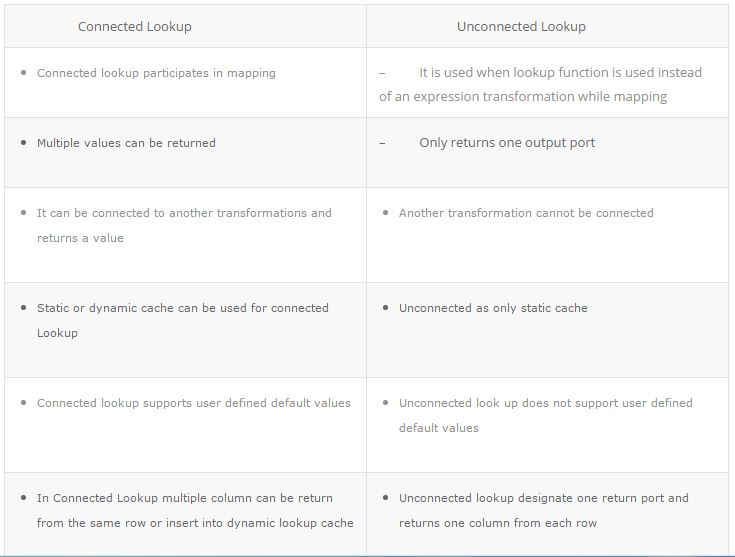Viewport: 735px width, 557px height.
Task: Click 'from the same row or insert' line
Action: pyautogui.click(x=195, y=523)
